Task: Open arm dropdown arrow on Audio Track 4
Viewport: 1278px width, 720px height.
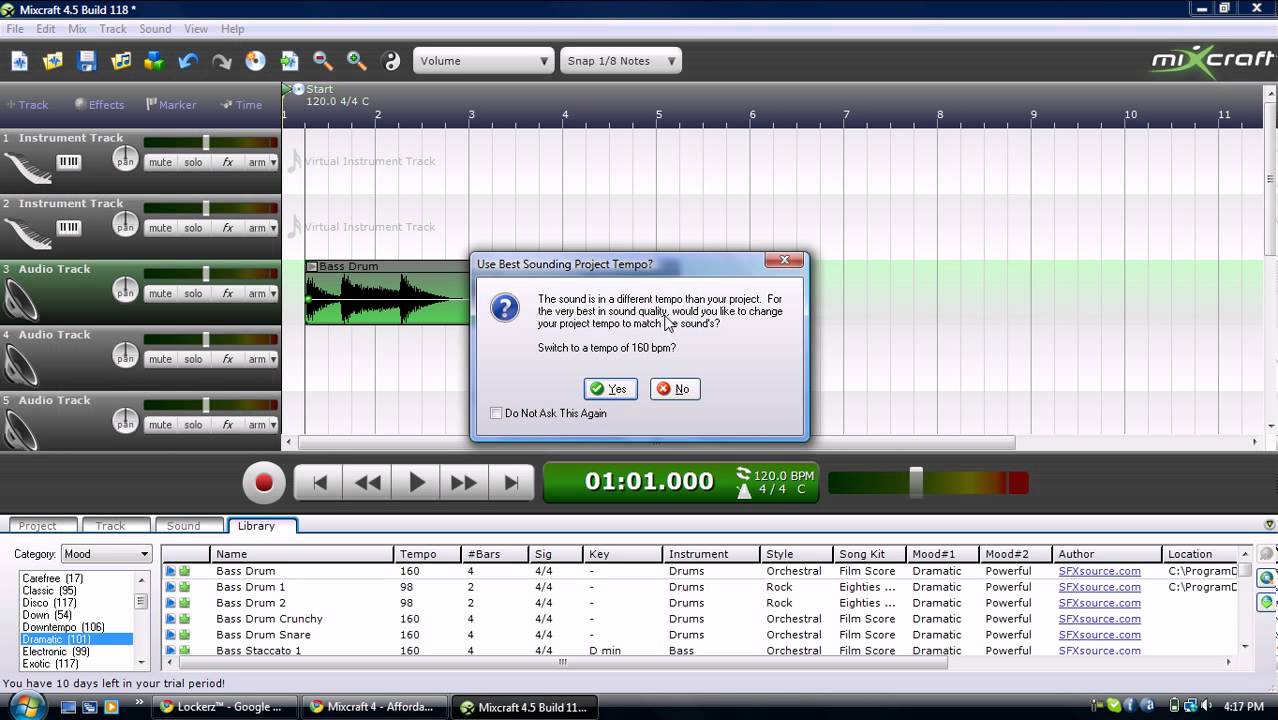Action: coord(273,359)
